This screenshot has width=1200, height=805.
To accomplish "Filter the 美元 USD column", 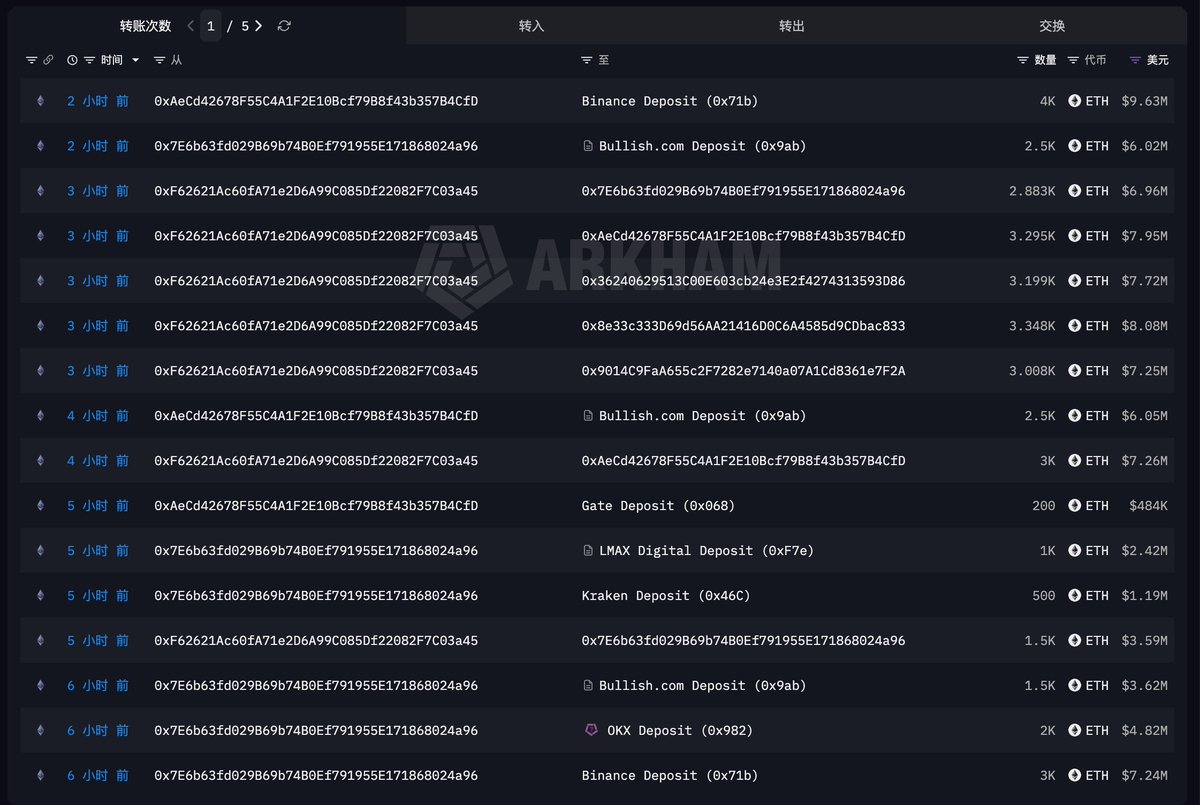I will click(1135, 60).
